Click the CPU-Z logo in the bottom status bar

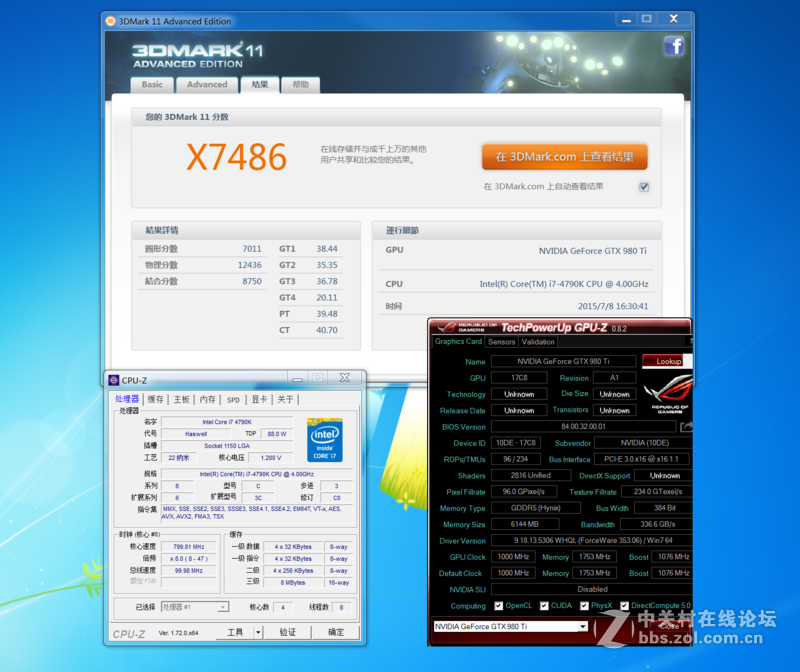(x=131, y=632)
